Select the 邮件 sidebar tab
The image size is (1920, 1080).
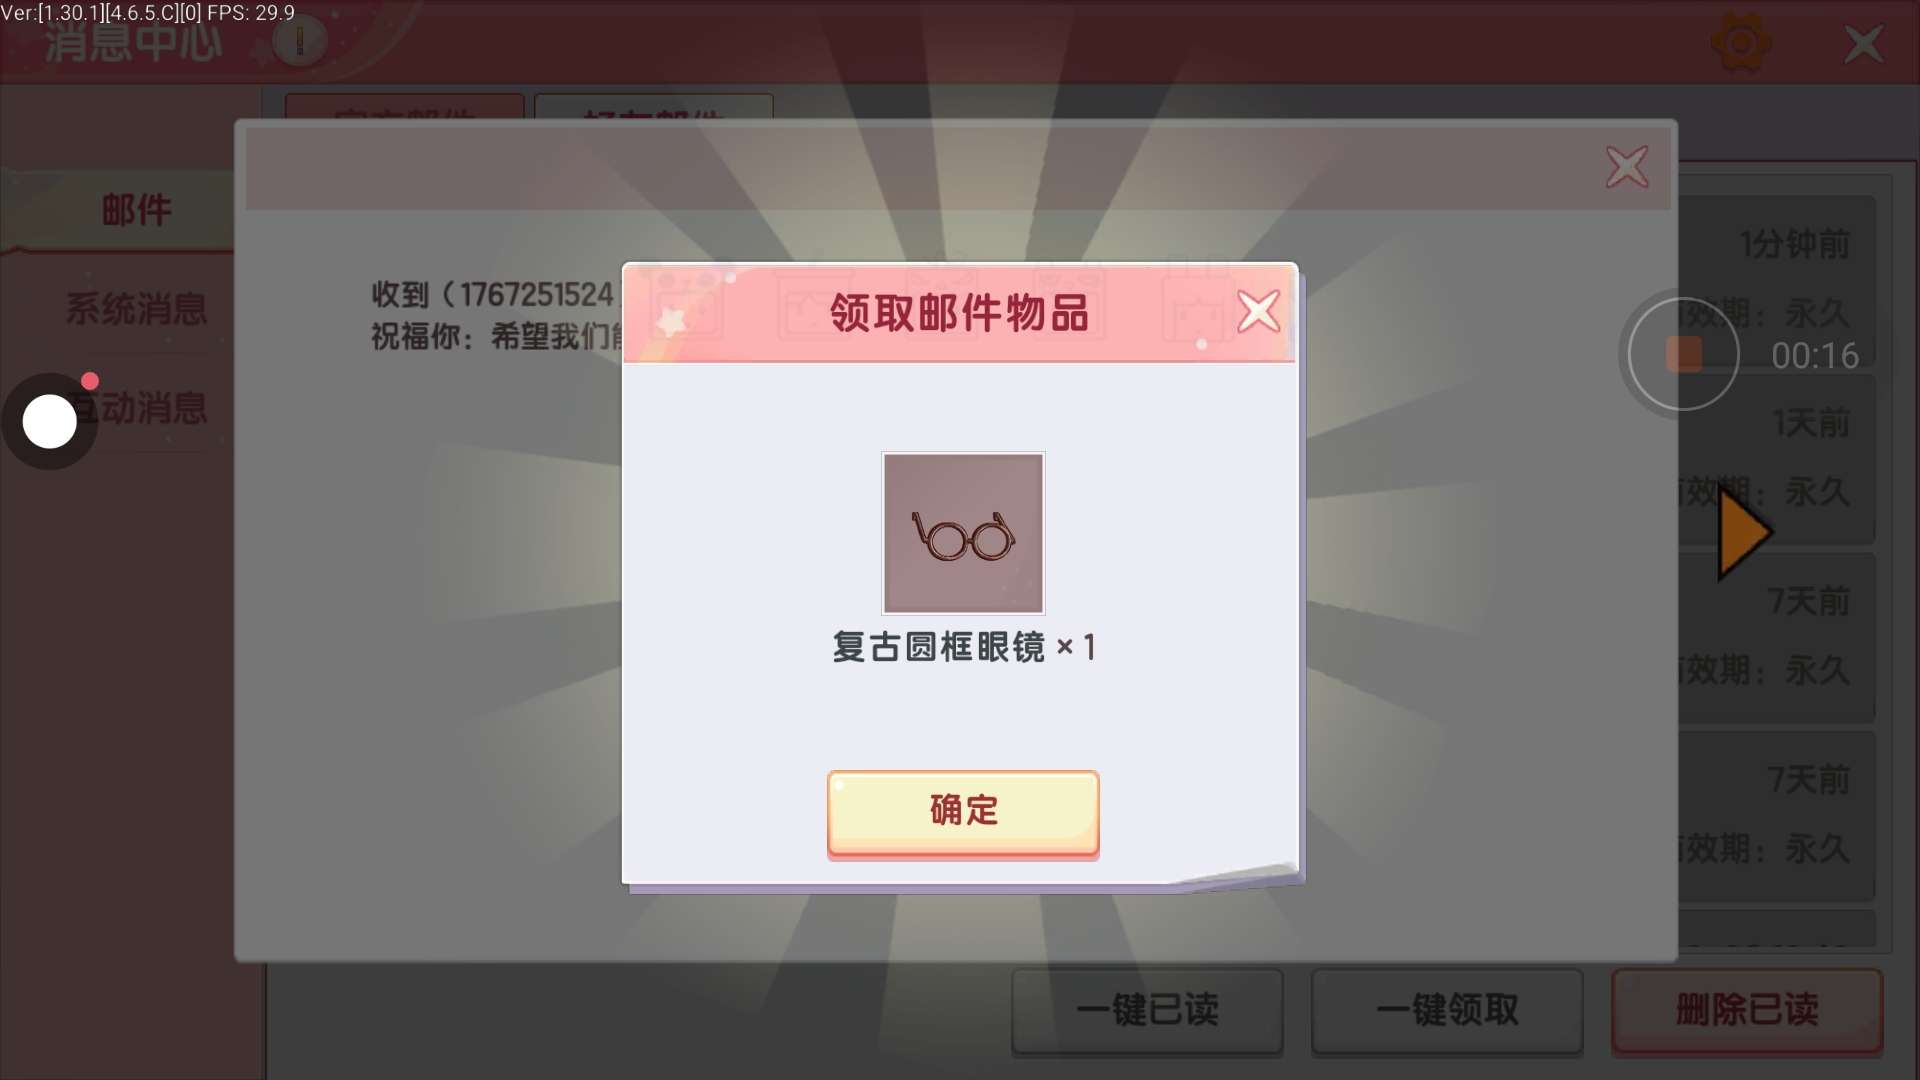click(x=137, y=210)
